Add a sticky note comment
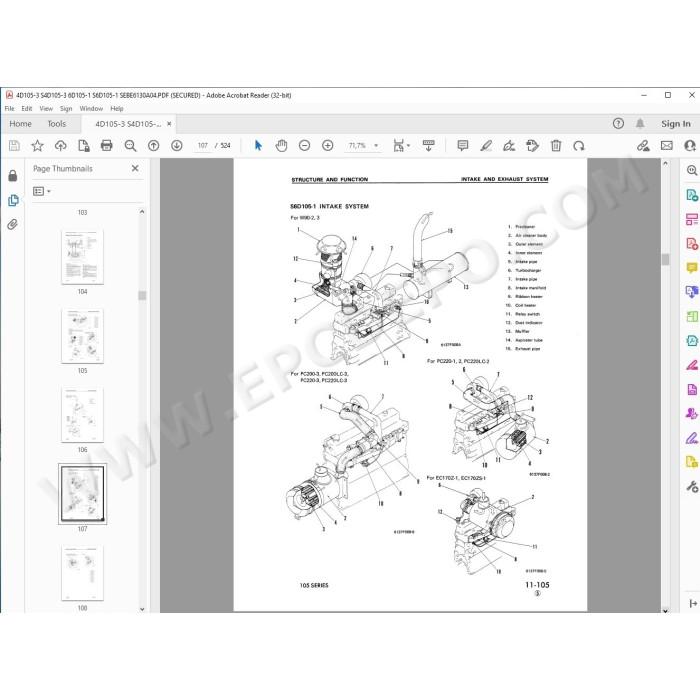This screenshot has width=700, height=700. pyautogui.click(x=463, y=146)
